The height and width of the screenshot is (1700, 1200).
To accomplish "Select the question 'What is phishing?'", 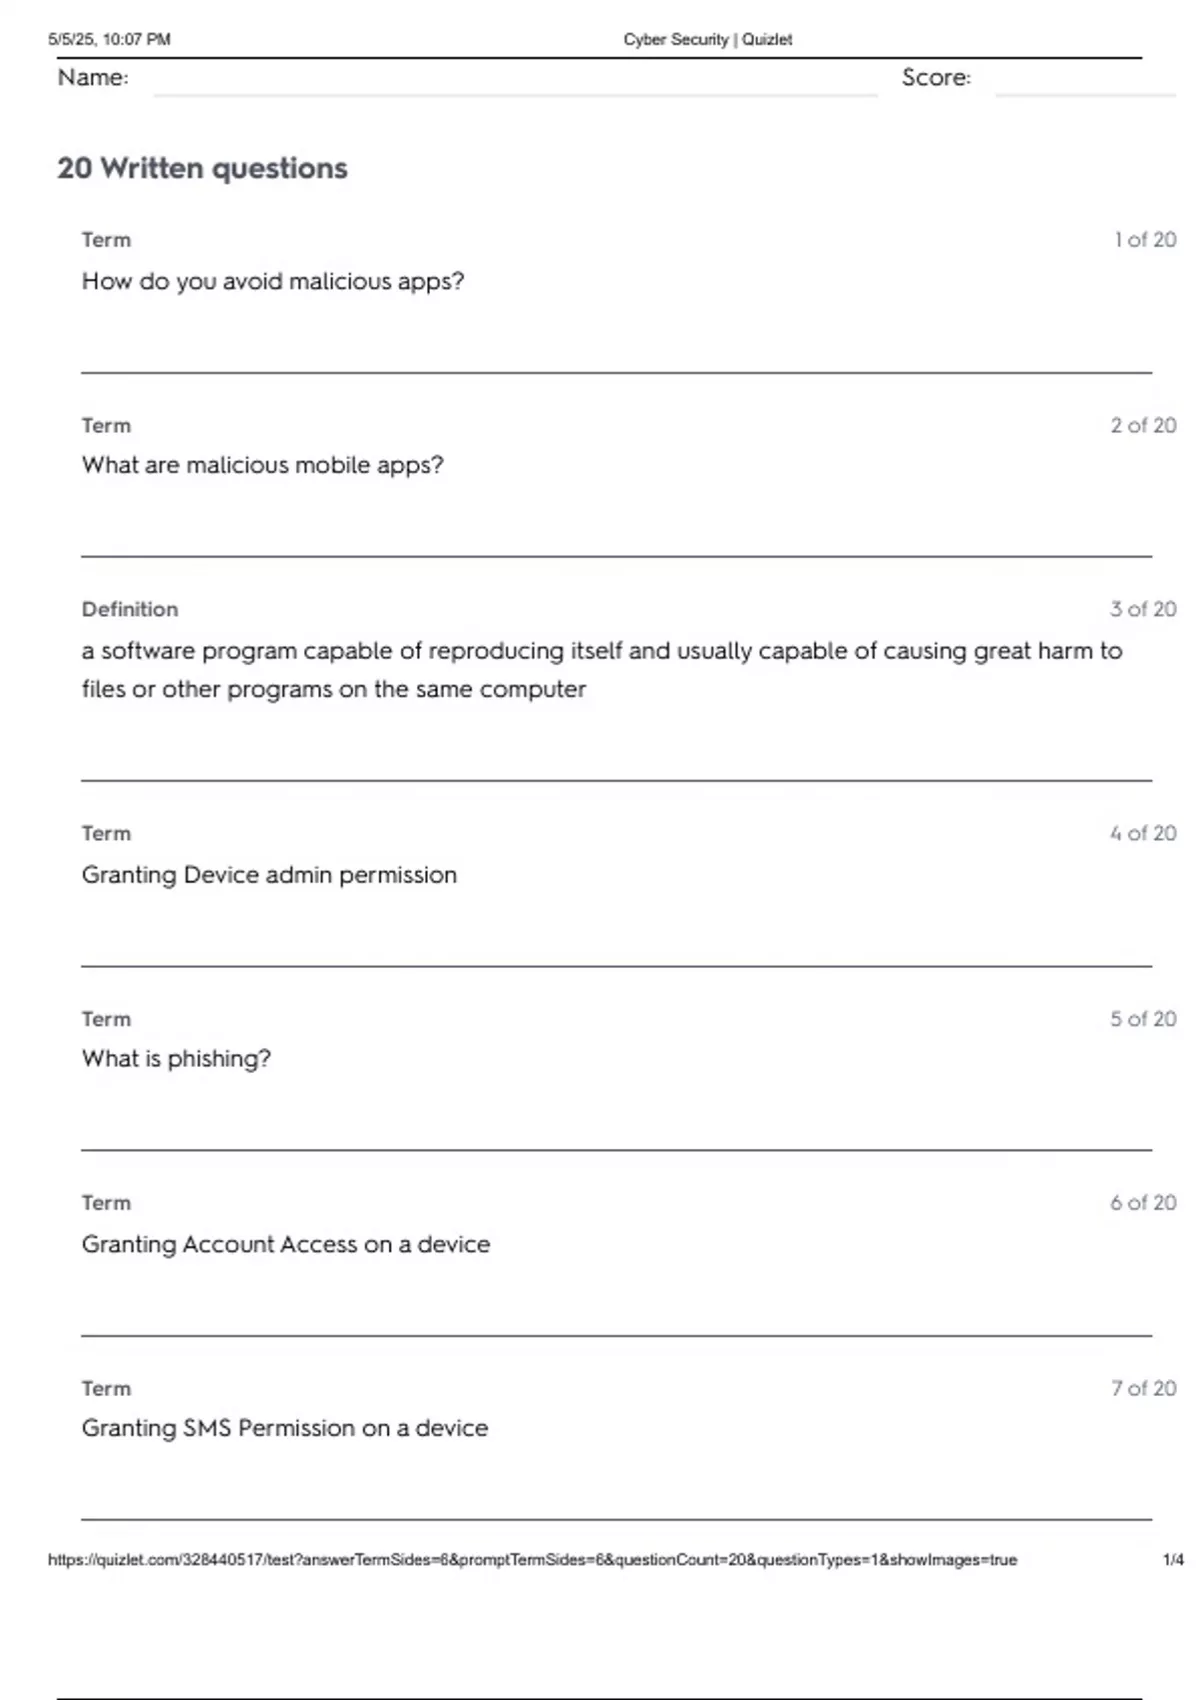I will tap(176, 1059).
